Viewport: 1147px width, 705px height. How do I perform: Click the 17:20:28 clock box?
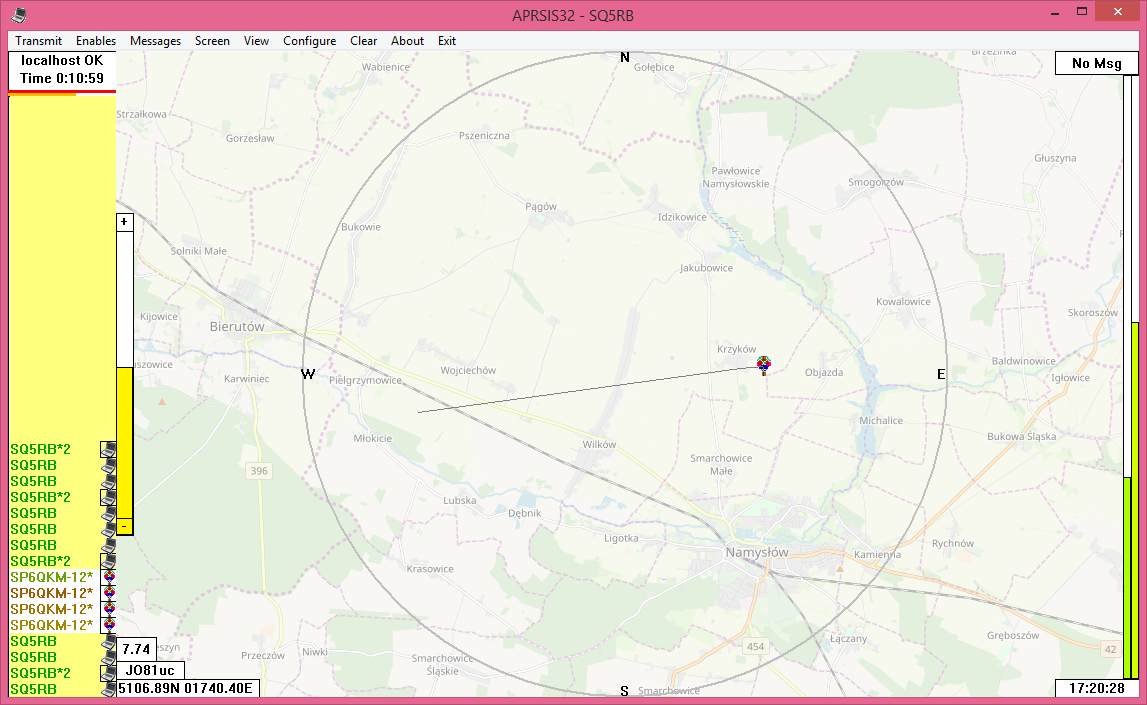[1097, 688]
